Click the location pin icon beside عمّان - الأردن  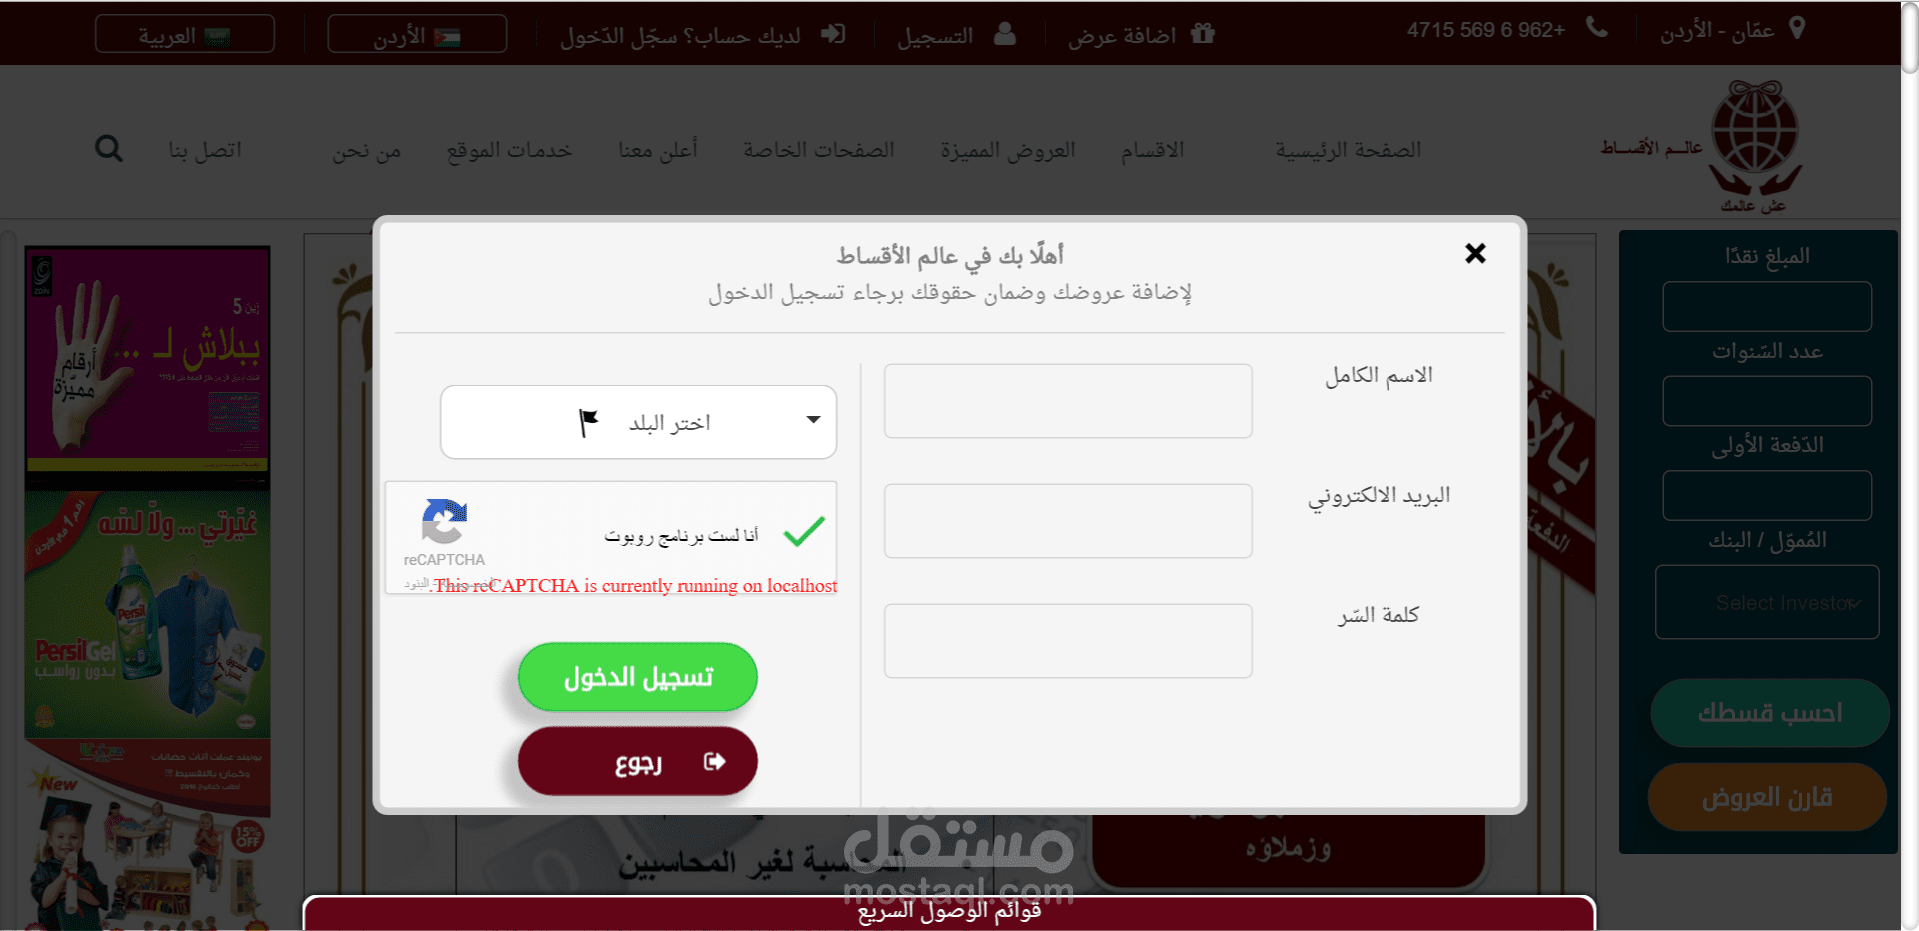tap(1797, 28)
